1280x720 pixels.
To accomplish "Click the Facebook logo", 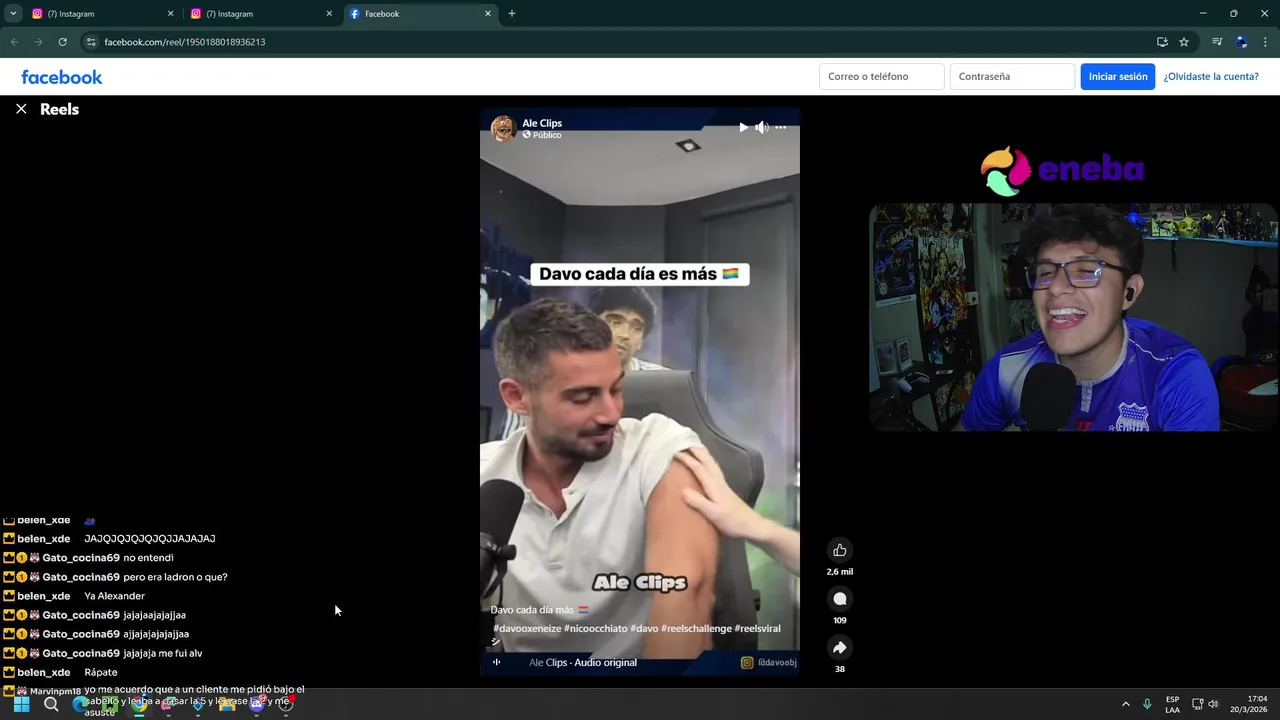I will 62,77.
